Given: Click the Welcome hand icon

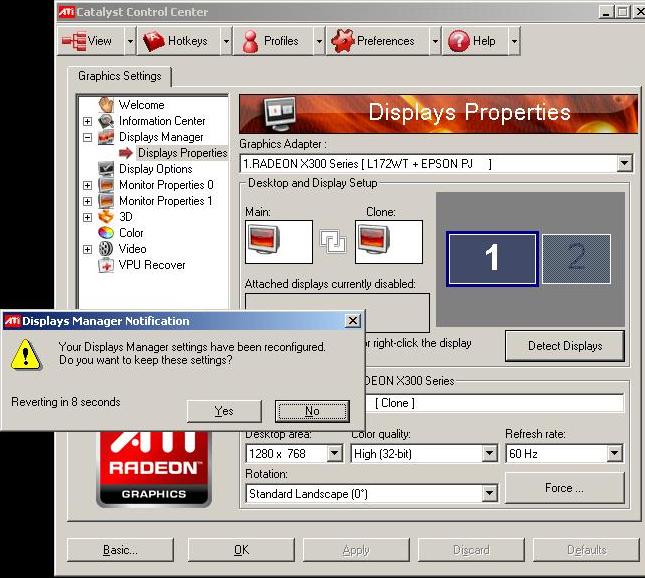Looking at the screenshot, I should pos(106,104).
